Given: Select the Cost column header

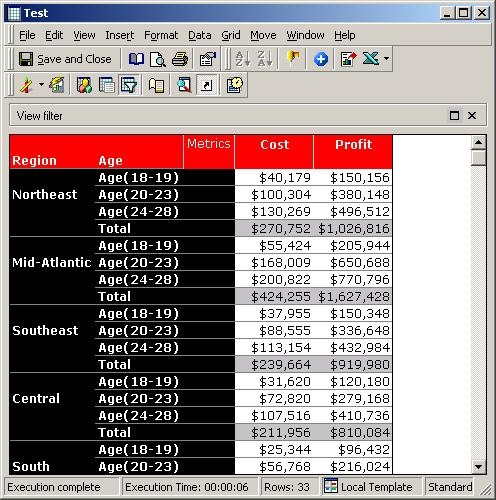Looking at the screenshot, I should click(274, 152).
